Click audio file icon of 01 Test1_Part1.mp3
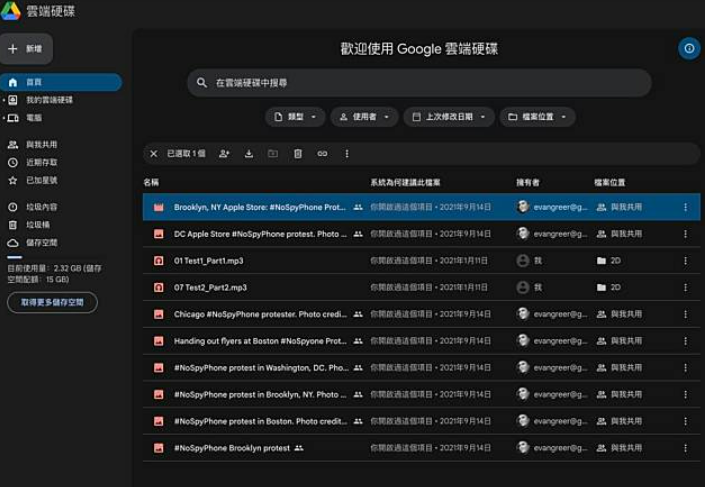Image resolution: width=705 pixels, height=487 pixels. coord(158,261)
